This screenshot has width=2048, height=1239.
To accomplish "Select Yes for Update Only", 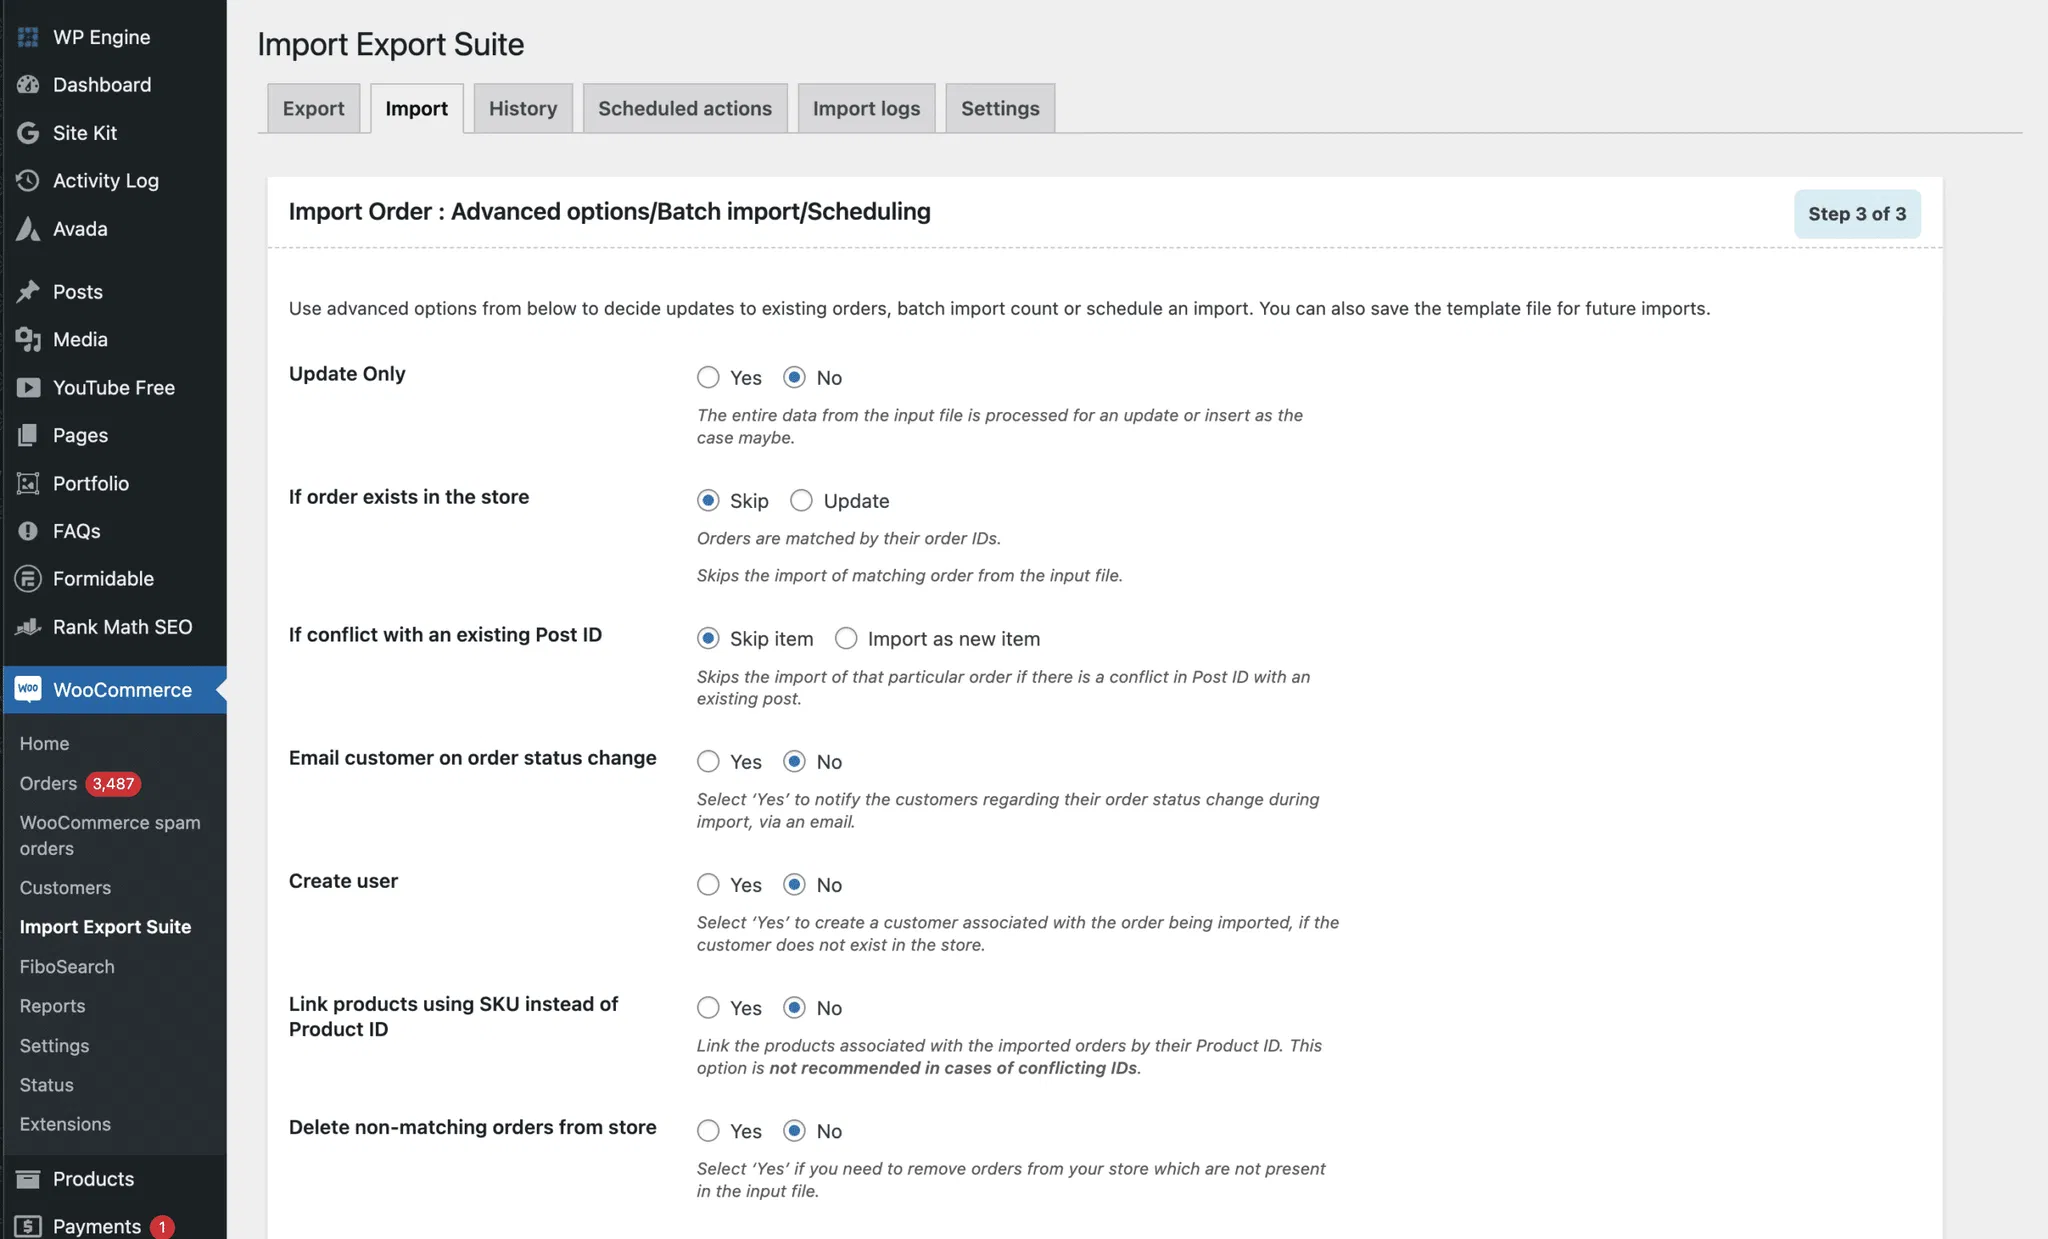I will 708,378.
